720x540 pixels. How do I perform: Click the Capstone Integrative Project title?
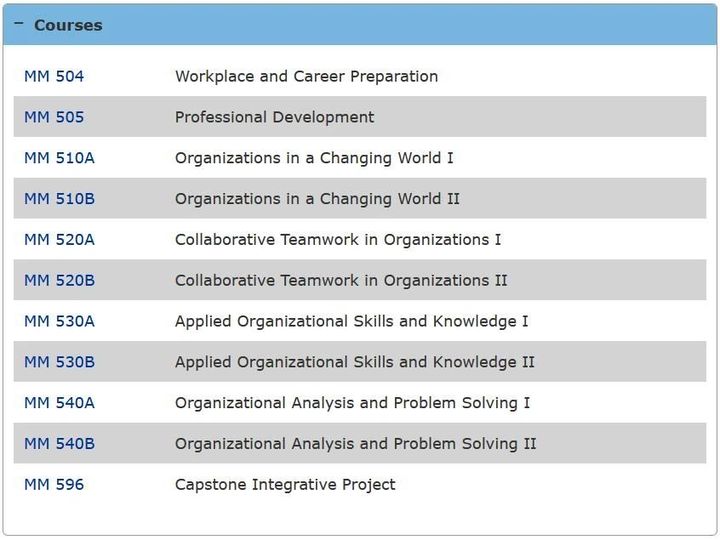[285, 485]
